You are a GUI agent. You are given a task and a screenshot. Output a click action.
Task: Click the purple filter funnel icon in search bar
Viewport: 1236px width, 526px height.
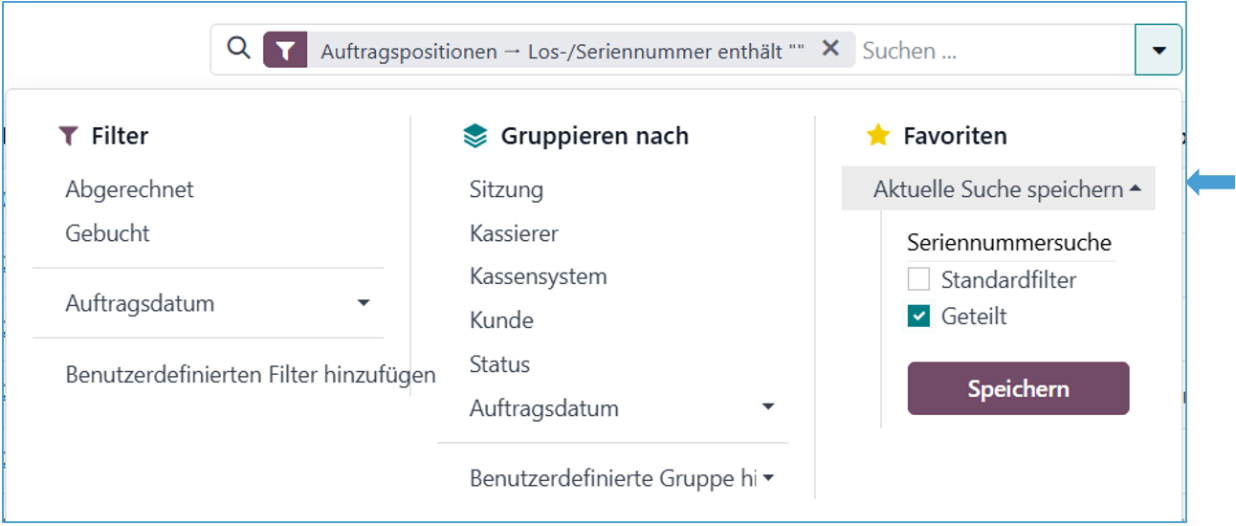pyautogui.click(x=286, y=50)
